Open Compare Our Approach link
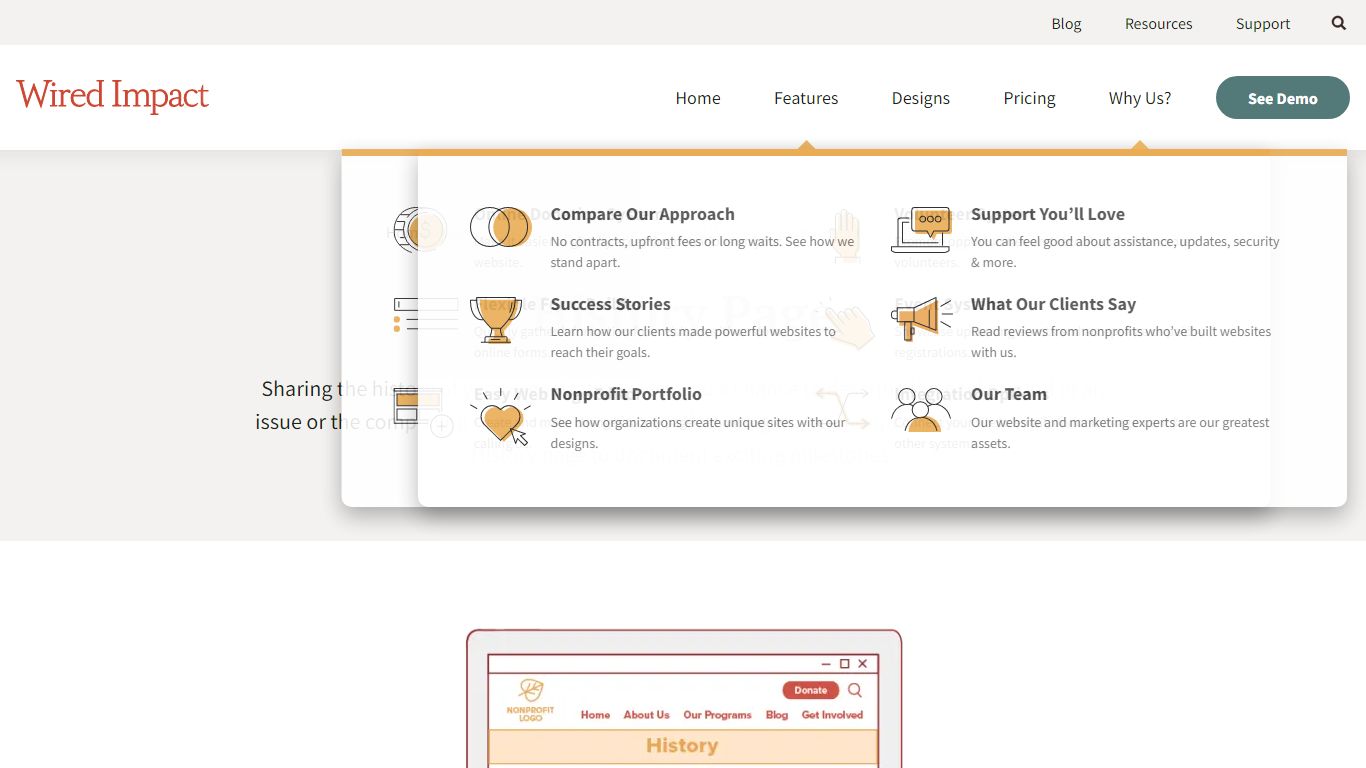 (x=642, y=214)
